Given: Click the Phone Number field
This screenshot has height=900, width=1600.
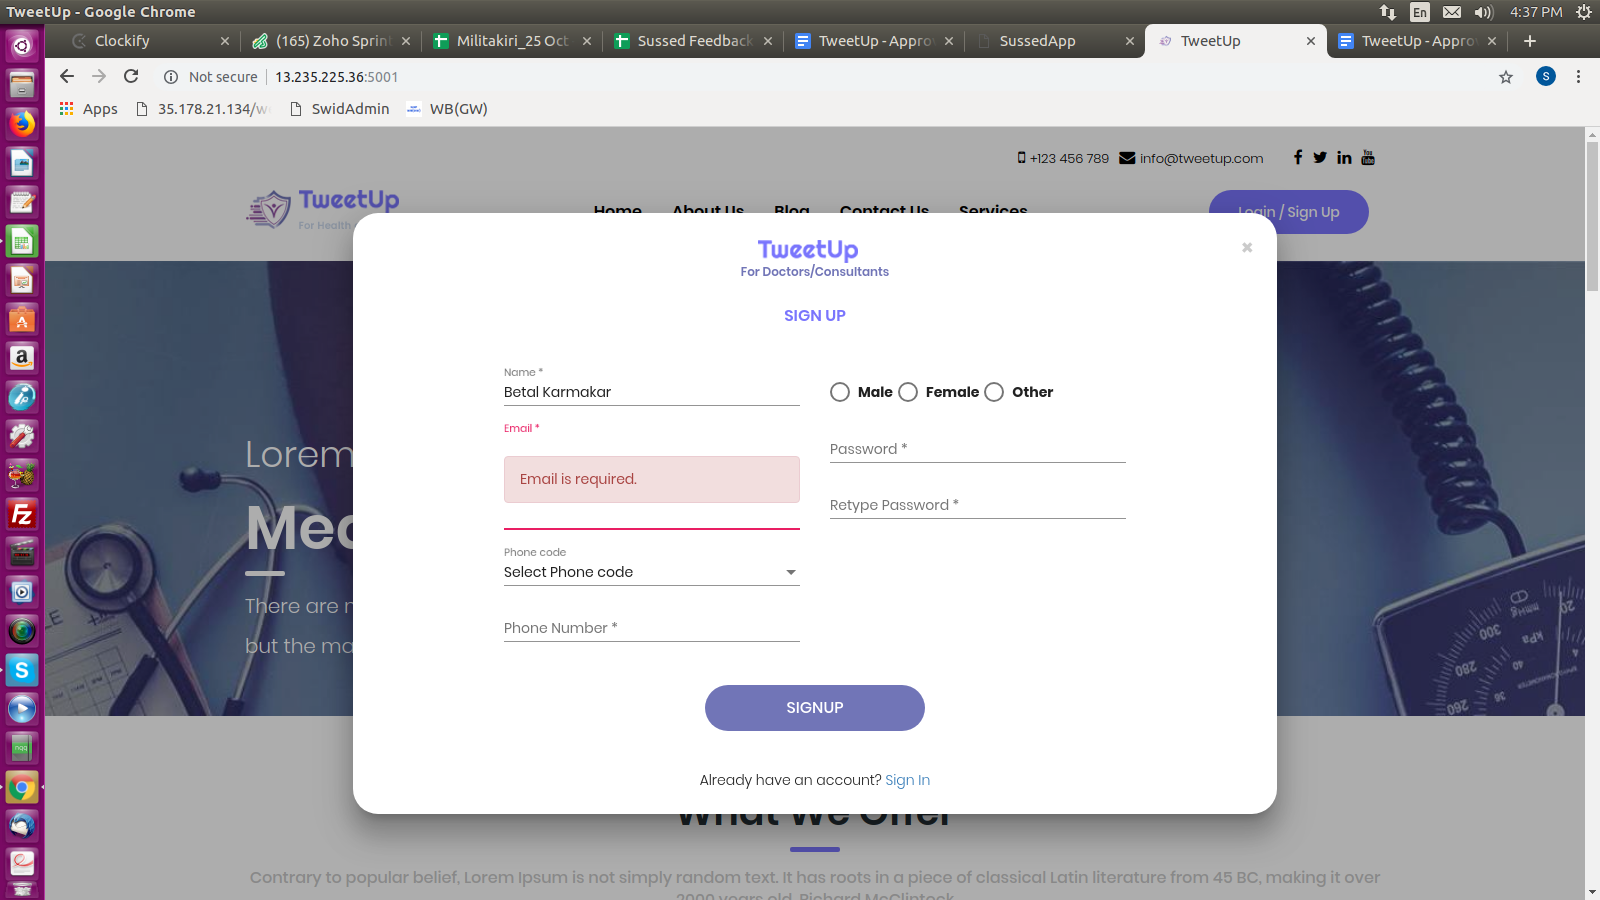Looking at the screenshot, I should tap(652, 628).
